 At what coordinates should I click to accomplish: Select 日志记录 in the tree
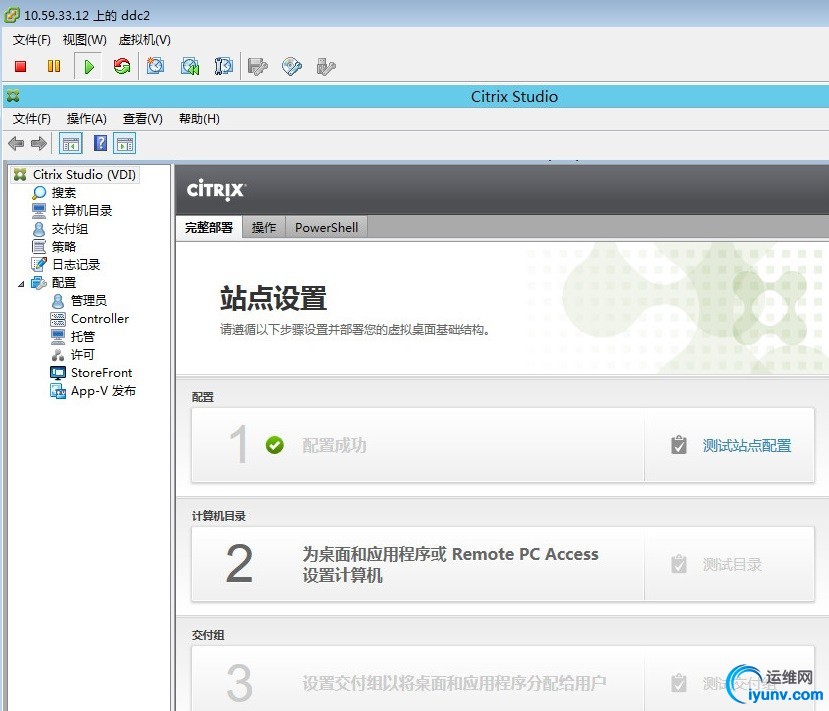(x=76, y=265)
